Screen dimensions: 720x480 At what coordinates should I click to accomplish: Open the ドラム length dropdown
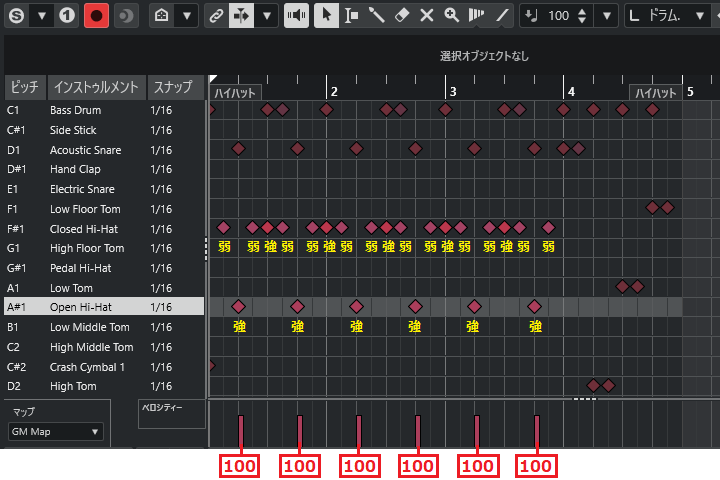pos(699,16)
